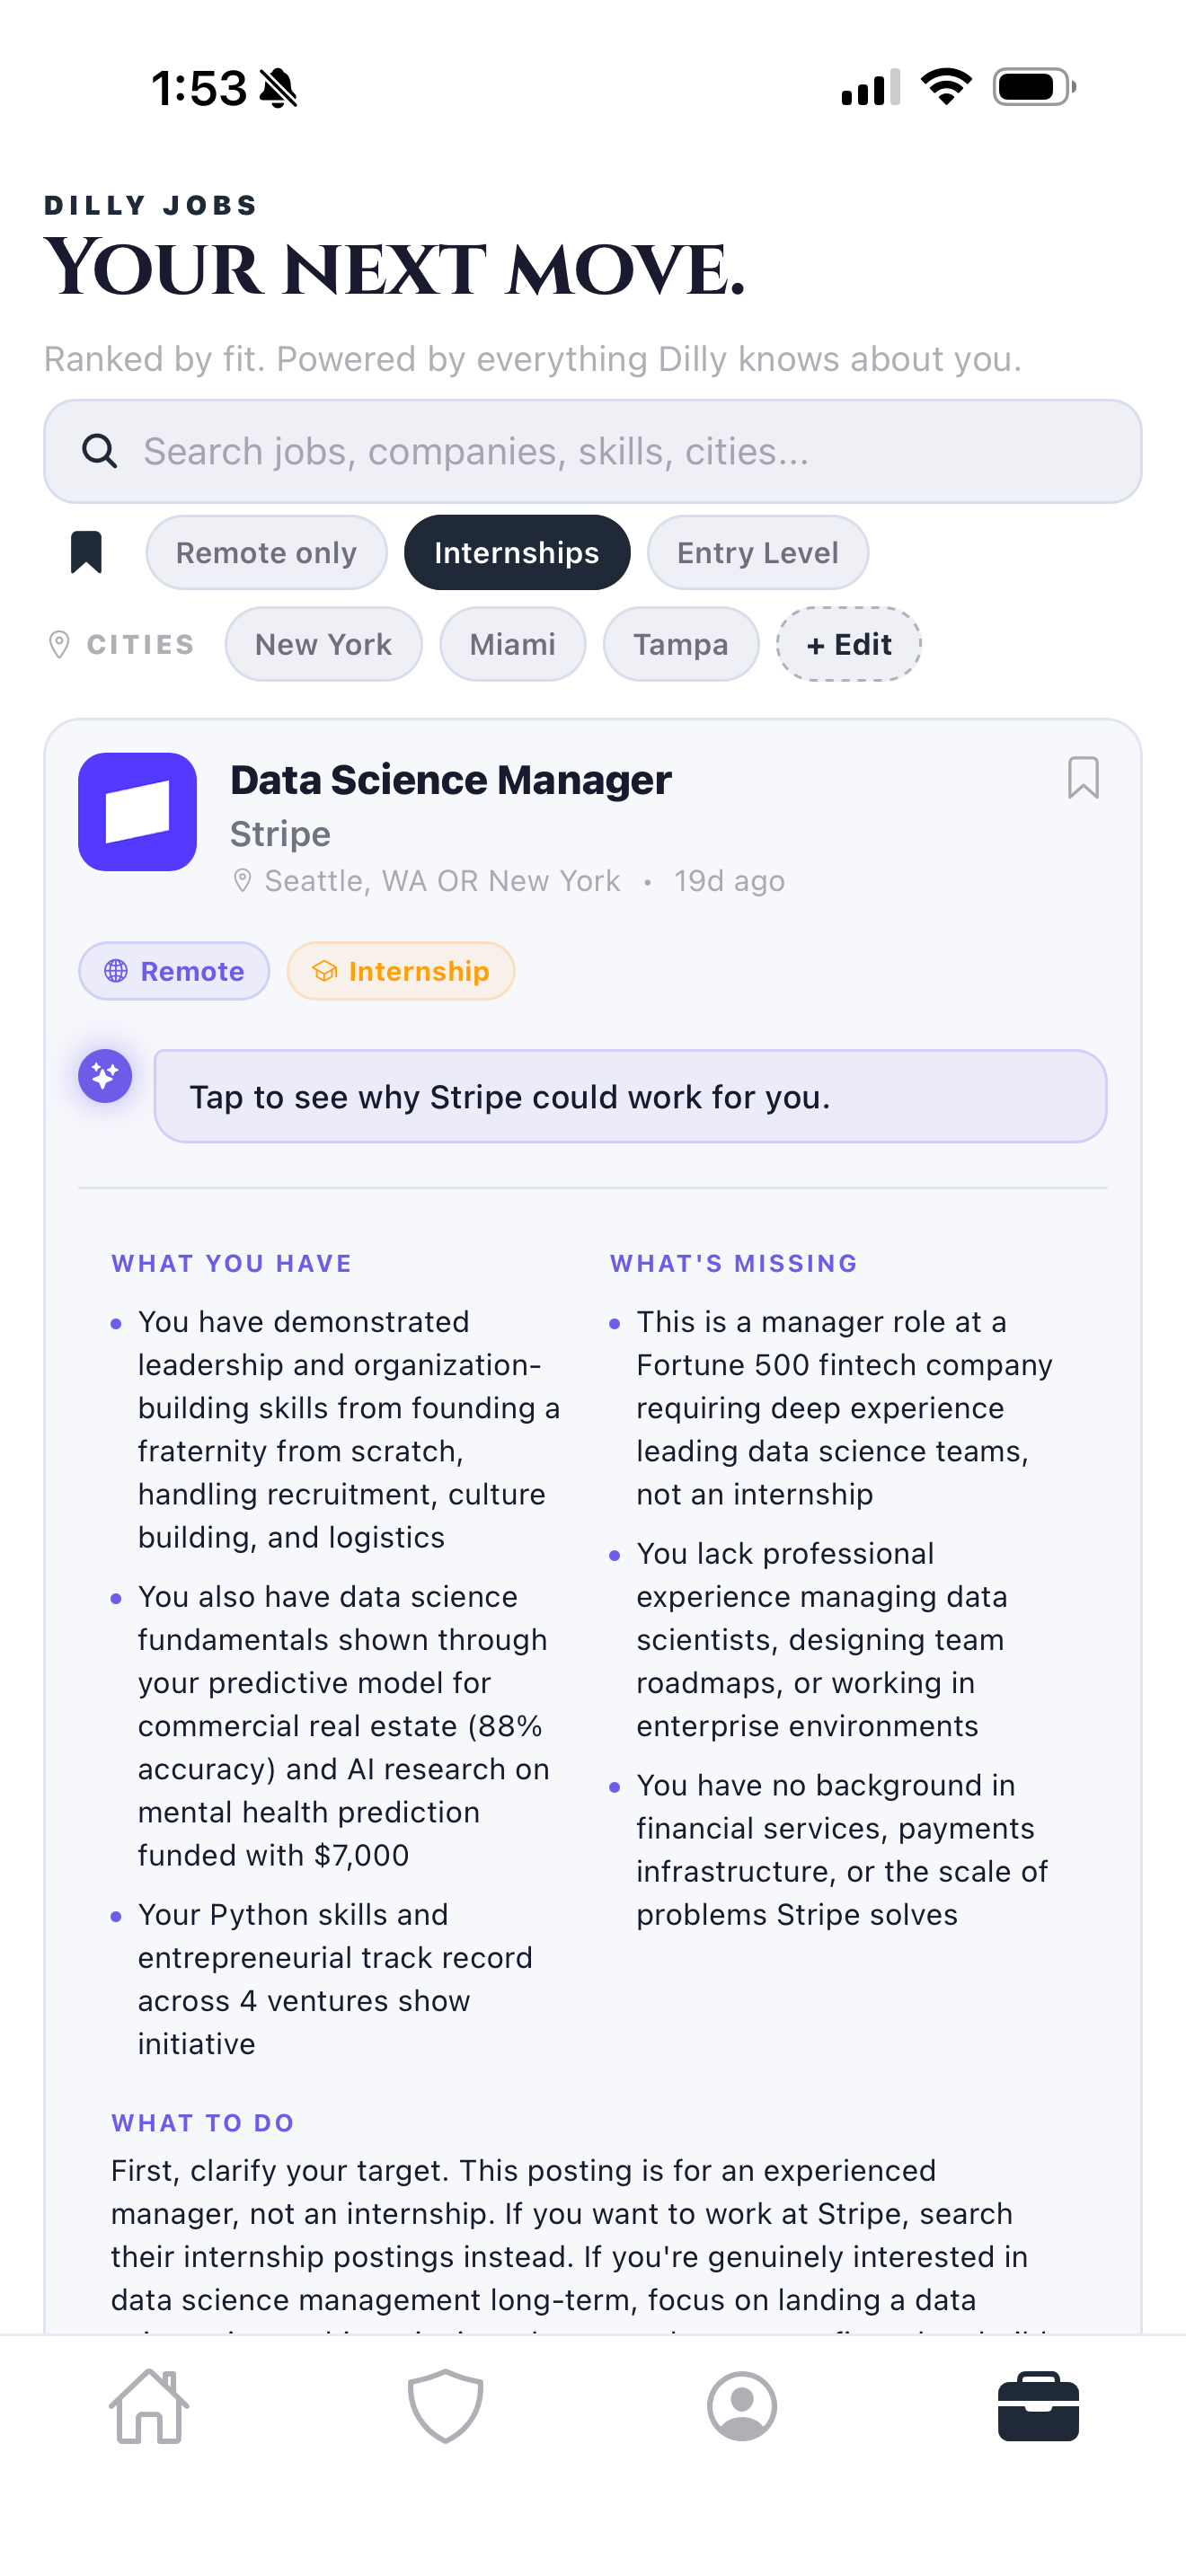Open the saved jobs bookmark filter
This screenshot has width=1186, height=2576.
coord(86,552)
